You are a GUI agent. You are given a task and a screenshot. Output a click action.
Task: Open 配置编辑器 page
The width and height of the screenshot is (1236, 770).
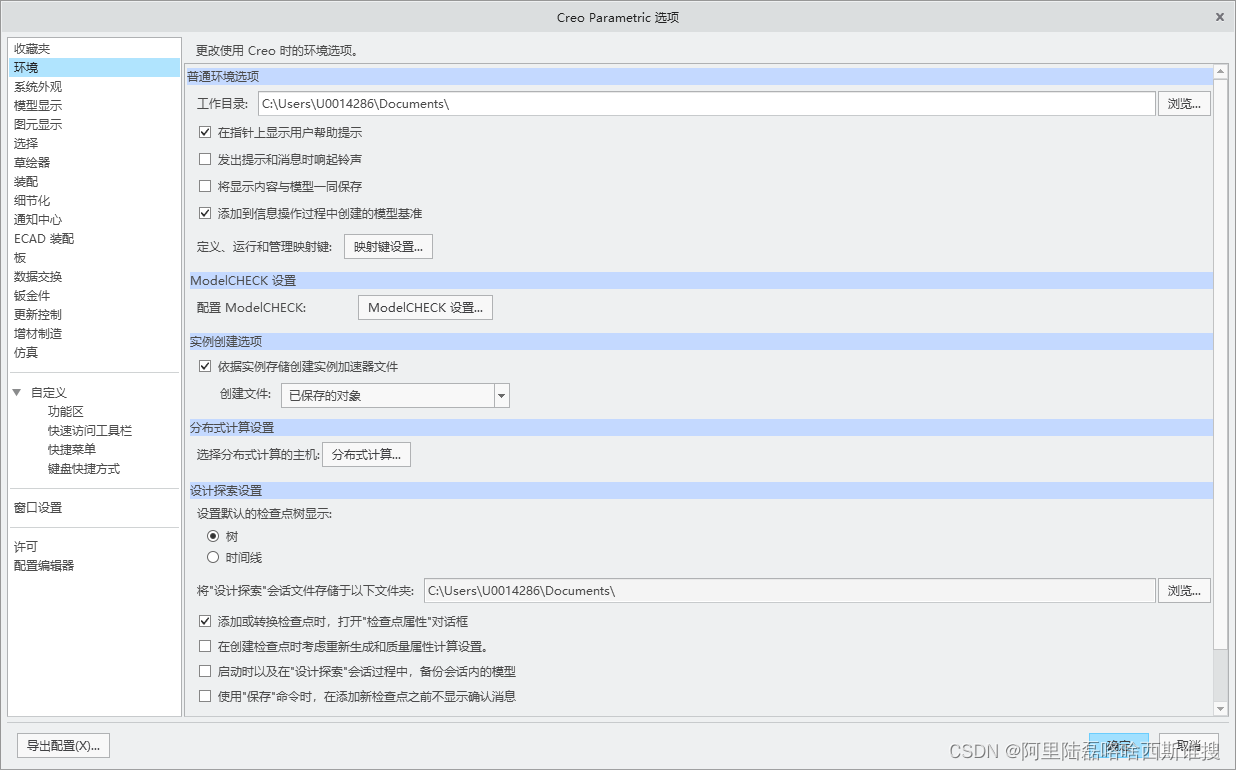click(x=44, y=566)
